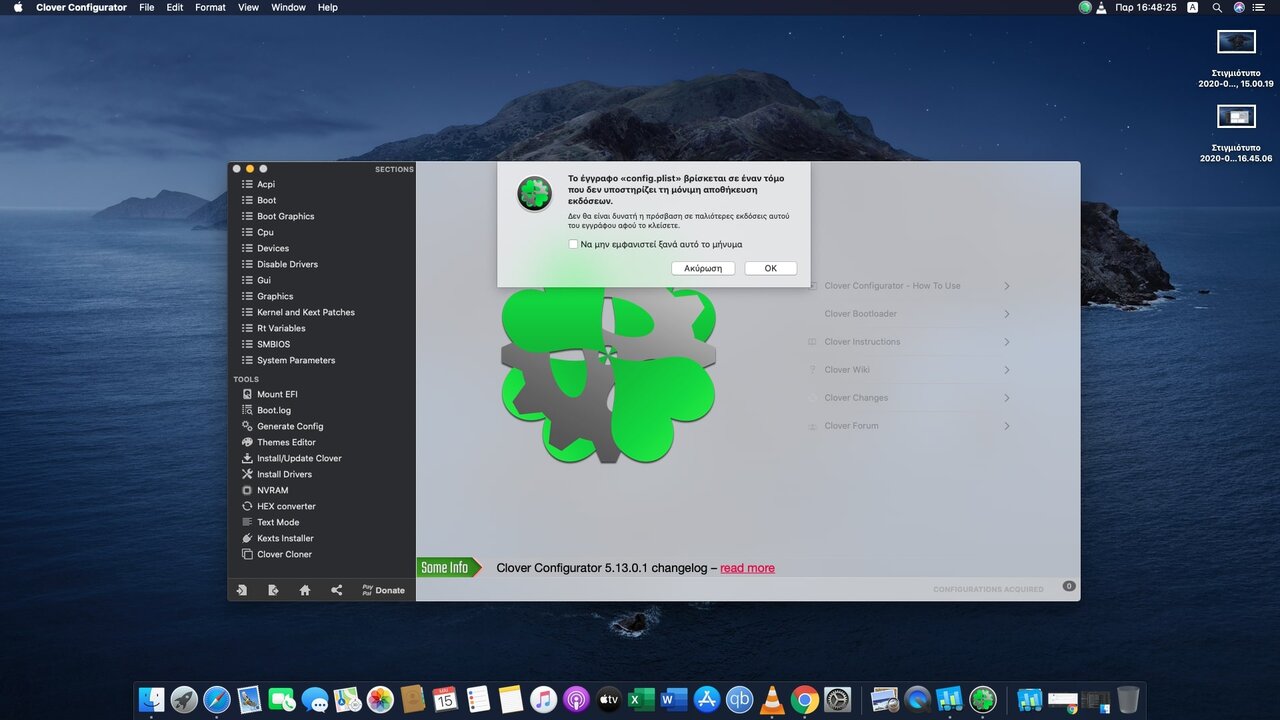This screenshot has width=1280, height=720.
Task: Open the Apple menu
Action: click(18, 7)
